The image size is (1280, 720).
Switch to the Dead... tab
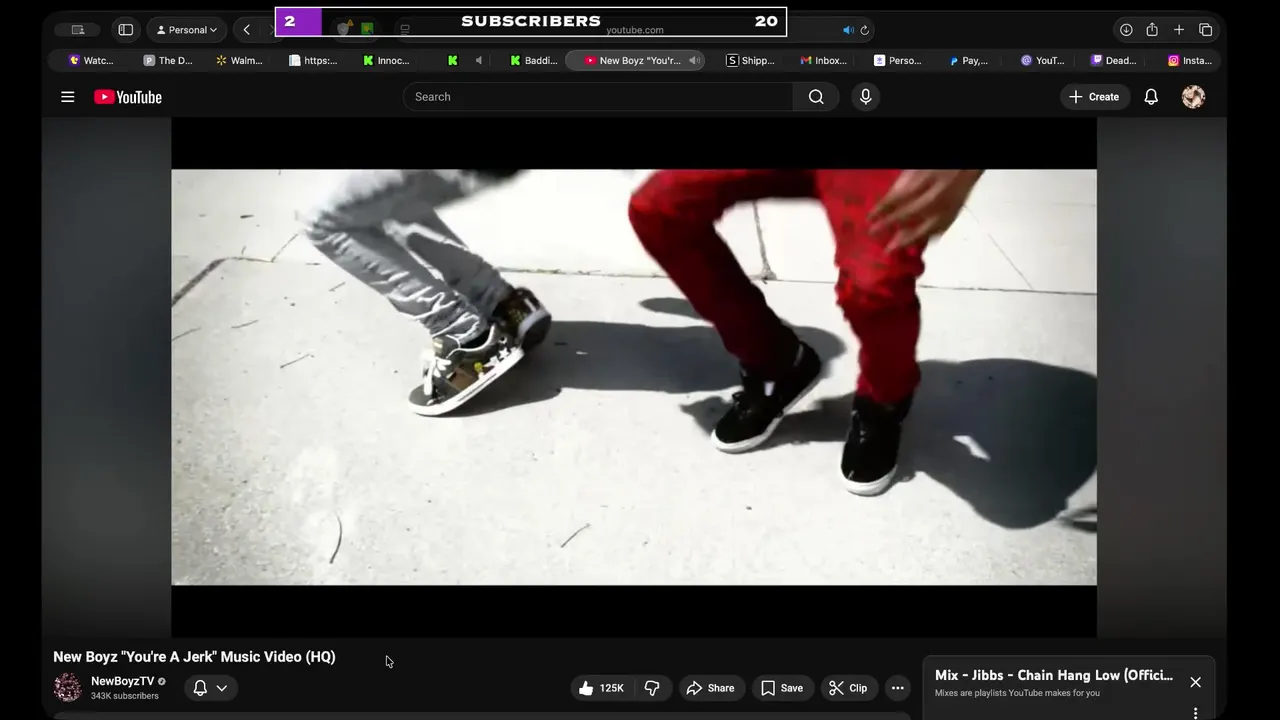1113,61
